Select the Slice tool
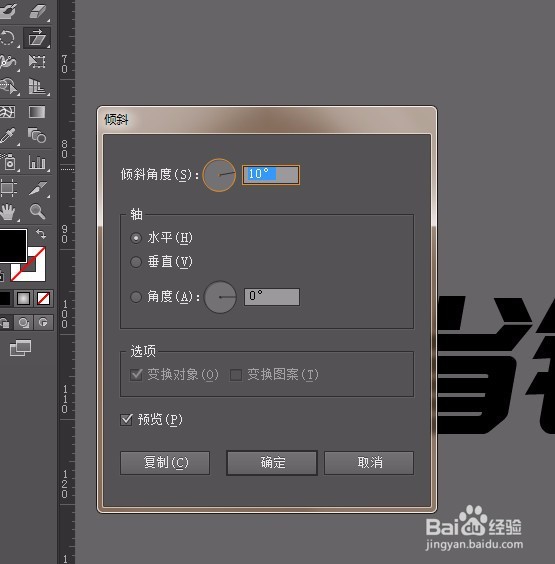Screen dimensions: 555x564 [x=38, y=188]
